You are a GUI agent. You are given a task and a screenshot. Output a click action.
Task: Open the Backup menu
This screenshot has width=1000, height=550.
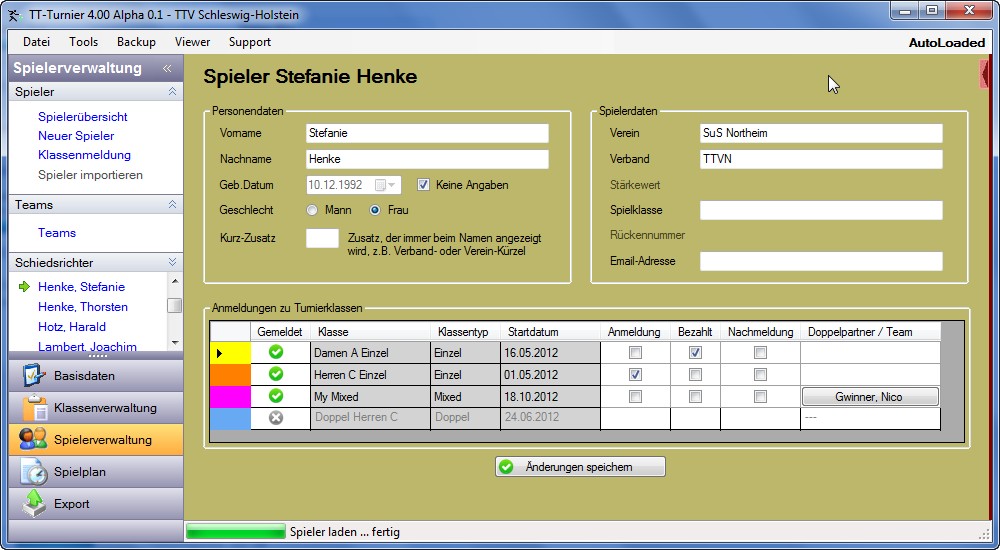[136, 42]
